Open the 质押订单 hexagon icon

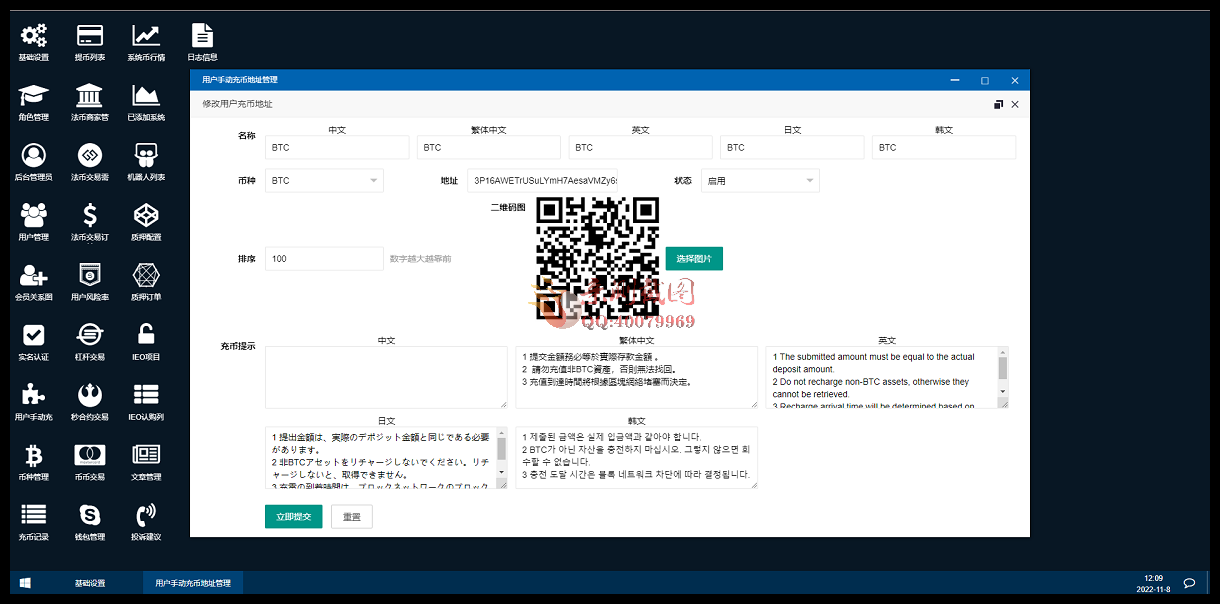[146, 276]
